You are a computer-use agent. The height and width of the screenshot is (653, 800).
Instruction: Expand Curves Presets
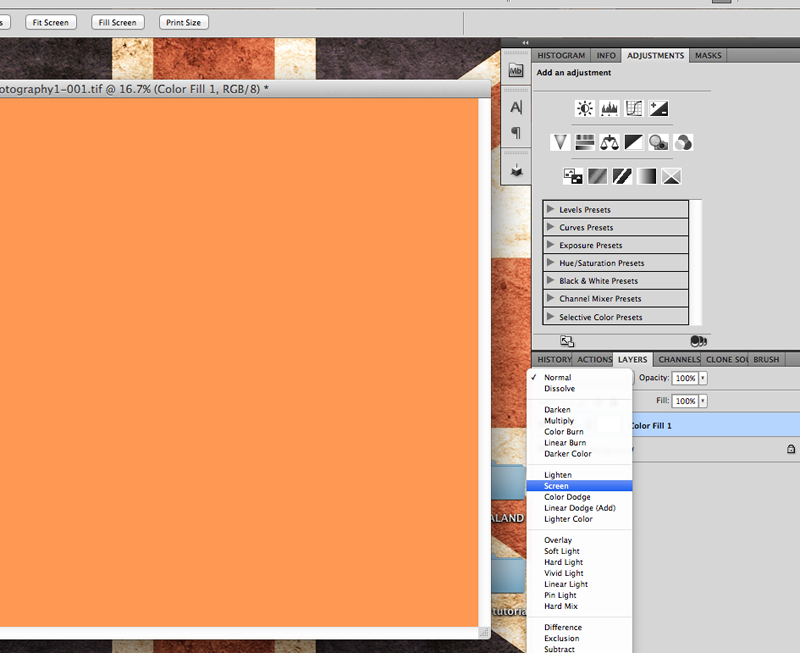[550, 227]
